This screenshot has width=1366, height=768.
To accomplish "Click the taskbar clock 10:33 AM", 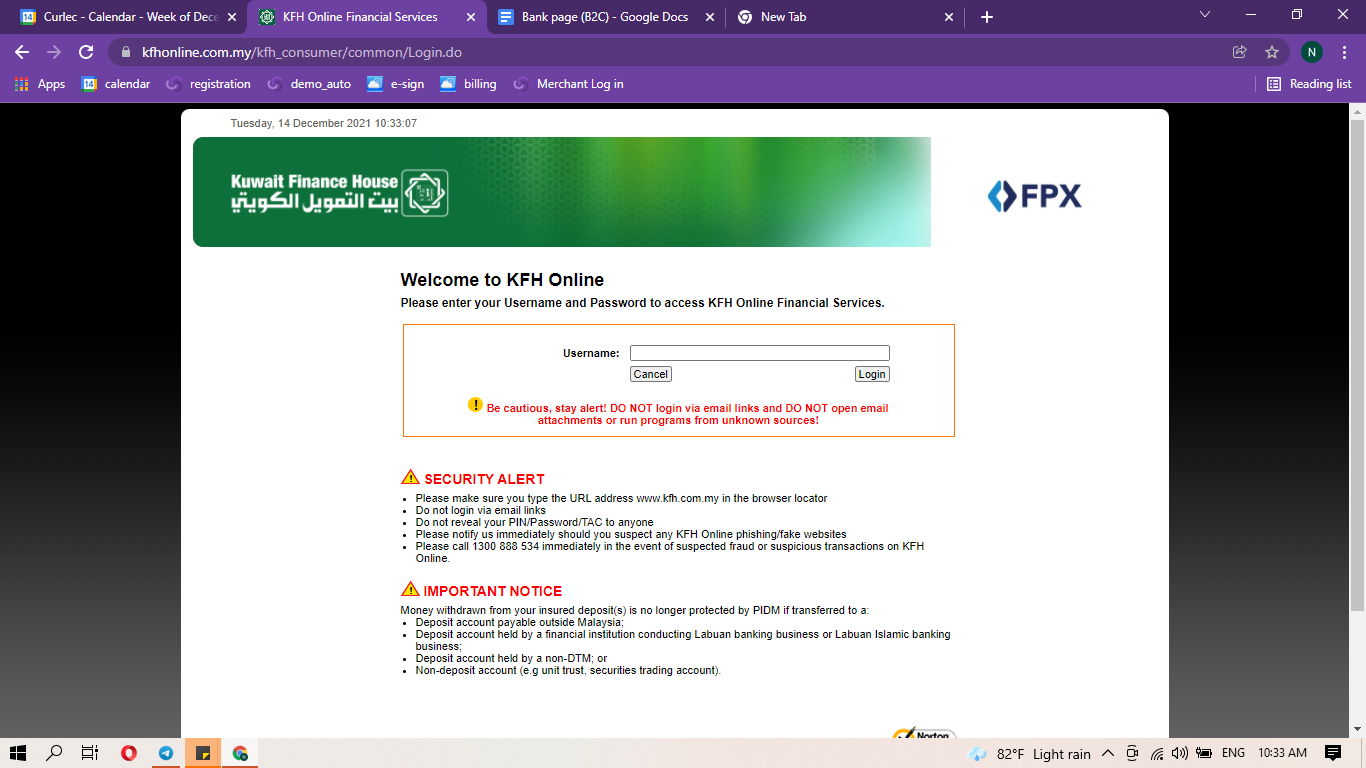I will 1283,753.
